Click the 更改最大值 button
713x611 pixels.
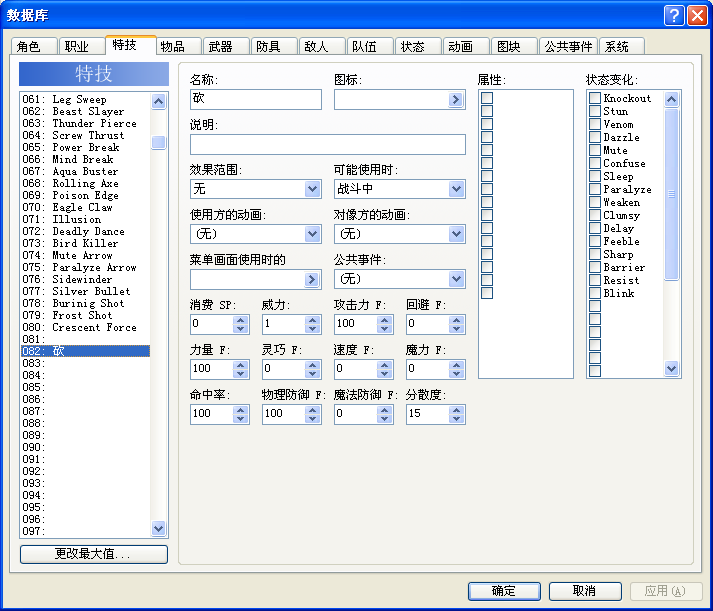(94, 554)
